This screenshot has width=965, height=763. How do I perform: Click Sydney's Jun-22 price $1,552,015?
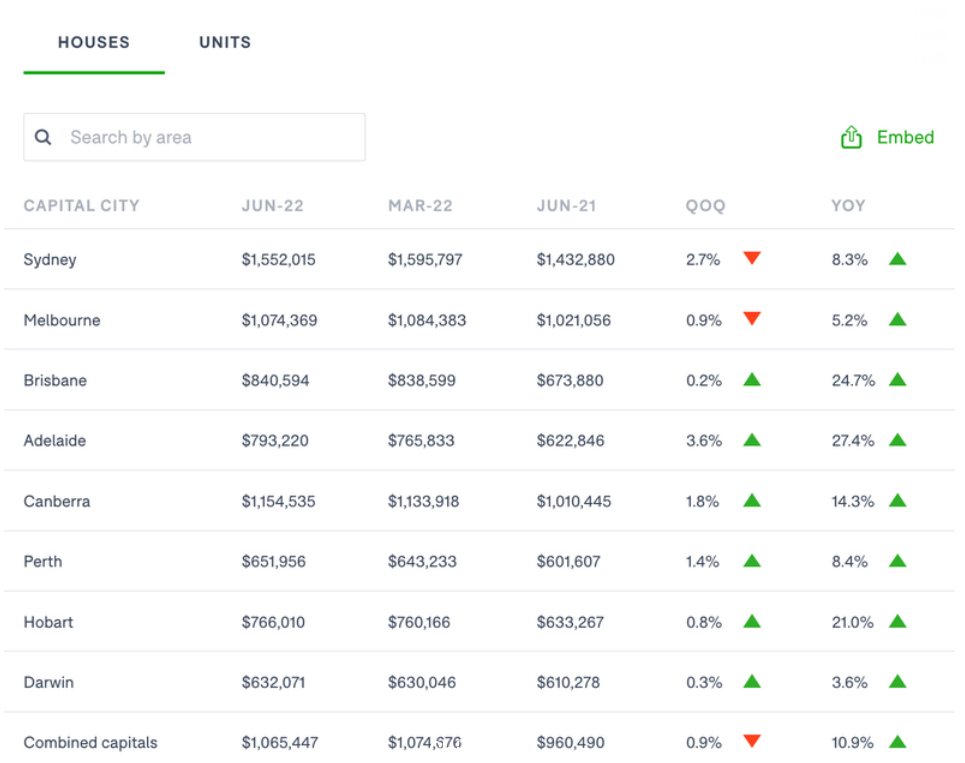(278, 260)
